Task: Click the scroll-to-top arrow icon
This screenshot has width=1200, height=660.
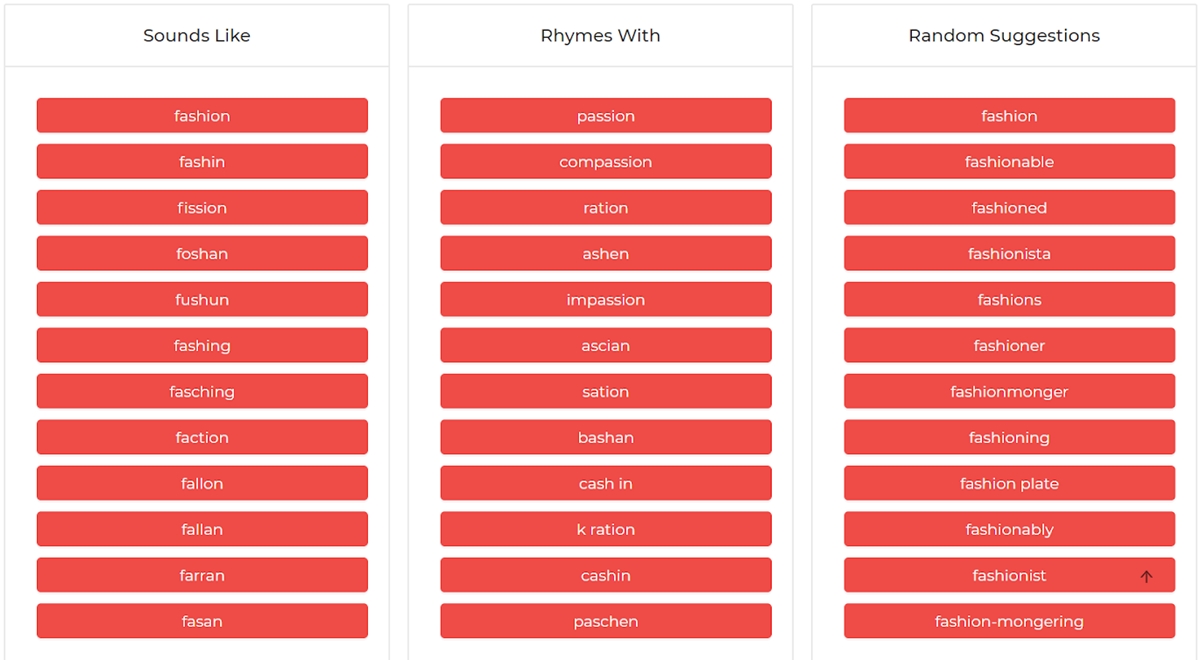Action: 1146,576
